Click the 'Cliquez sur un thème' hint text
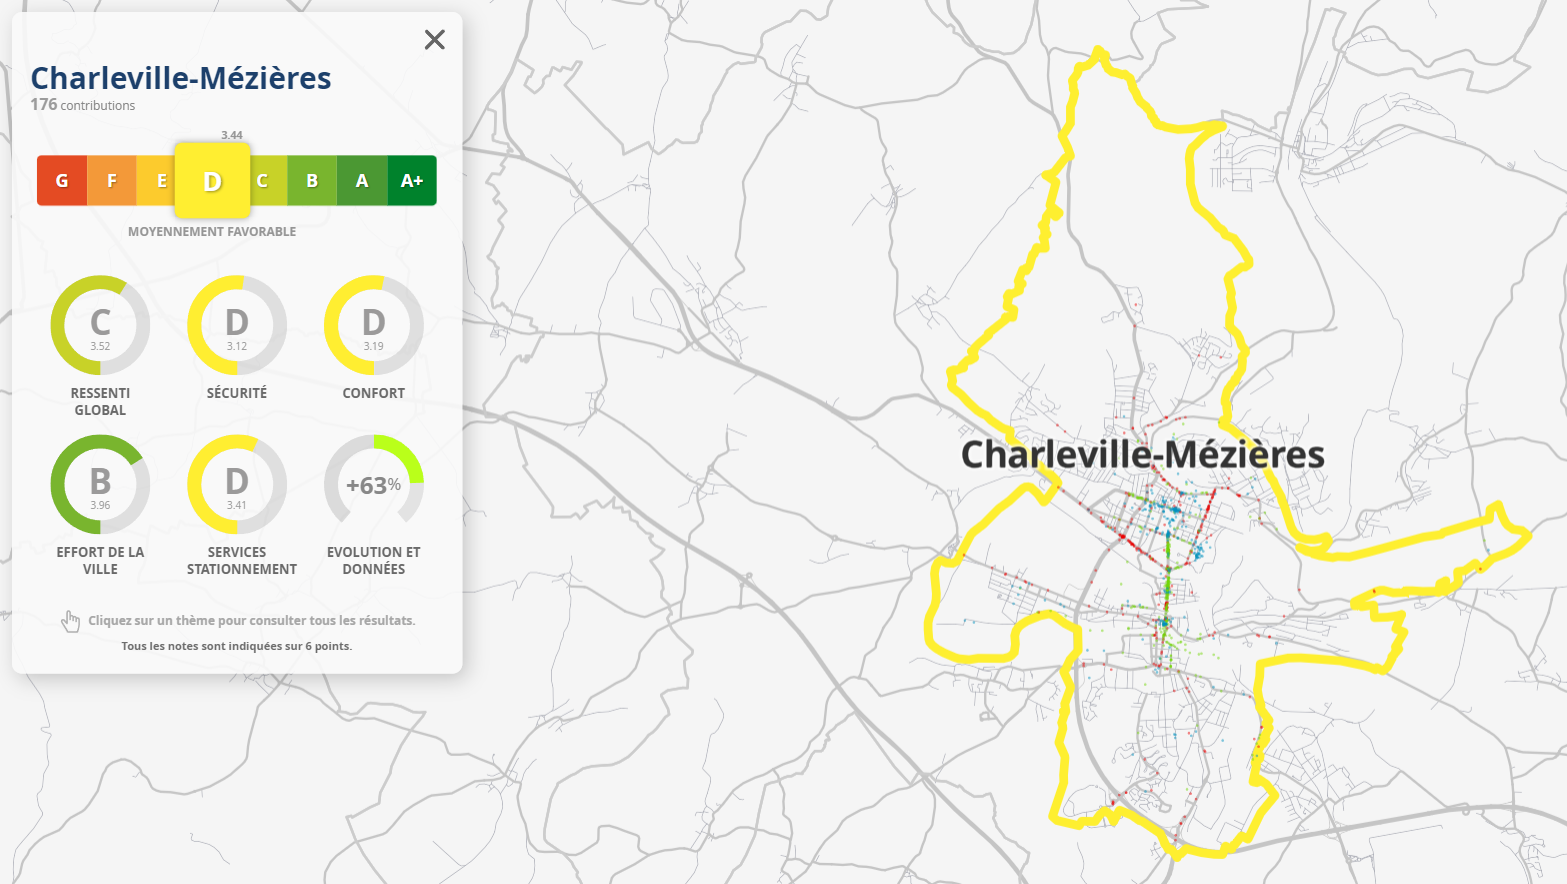The image size is (1567, 884). [252, 621]
